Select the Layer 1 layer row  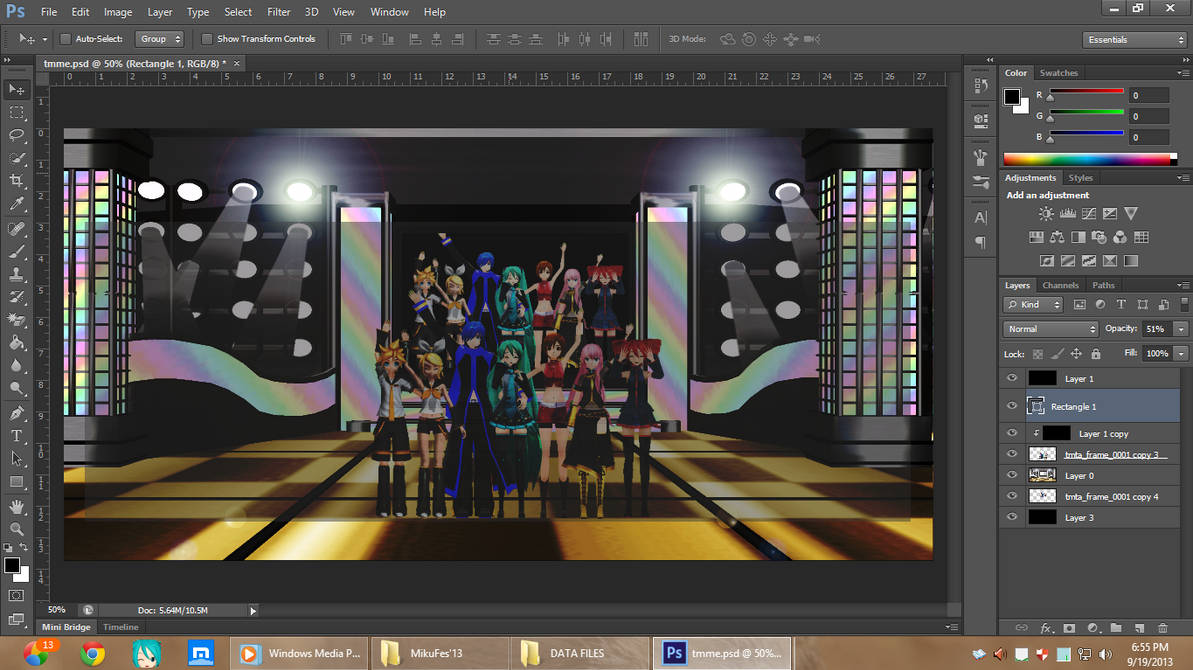1091,378
